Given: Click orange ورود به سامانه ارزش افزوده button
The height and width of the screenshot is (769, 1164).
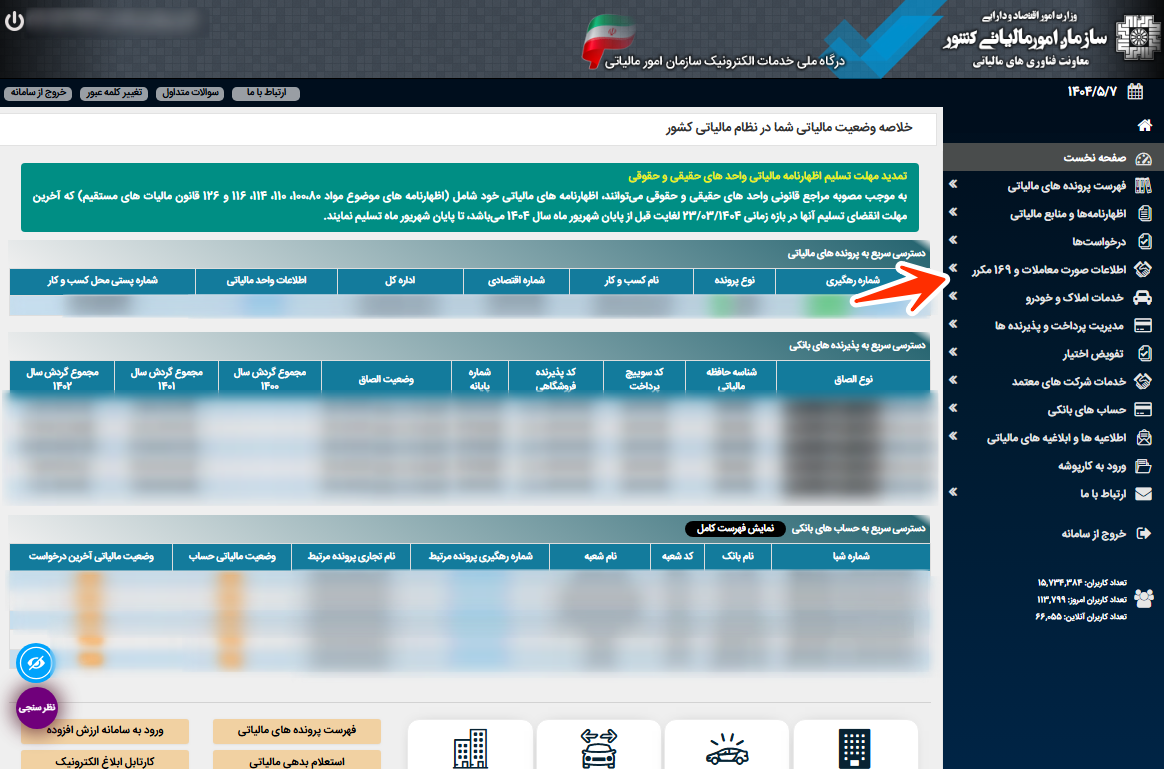Looking at the screenshot, I should [x=105, y=731].
